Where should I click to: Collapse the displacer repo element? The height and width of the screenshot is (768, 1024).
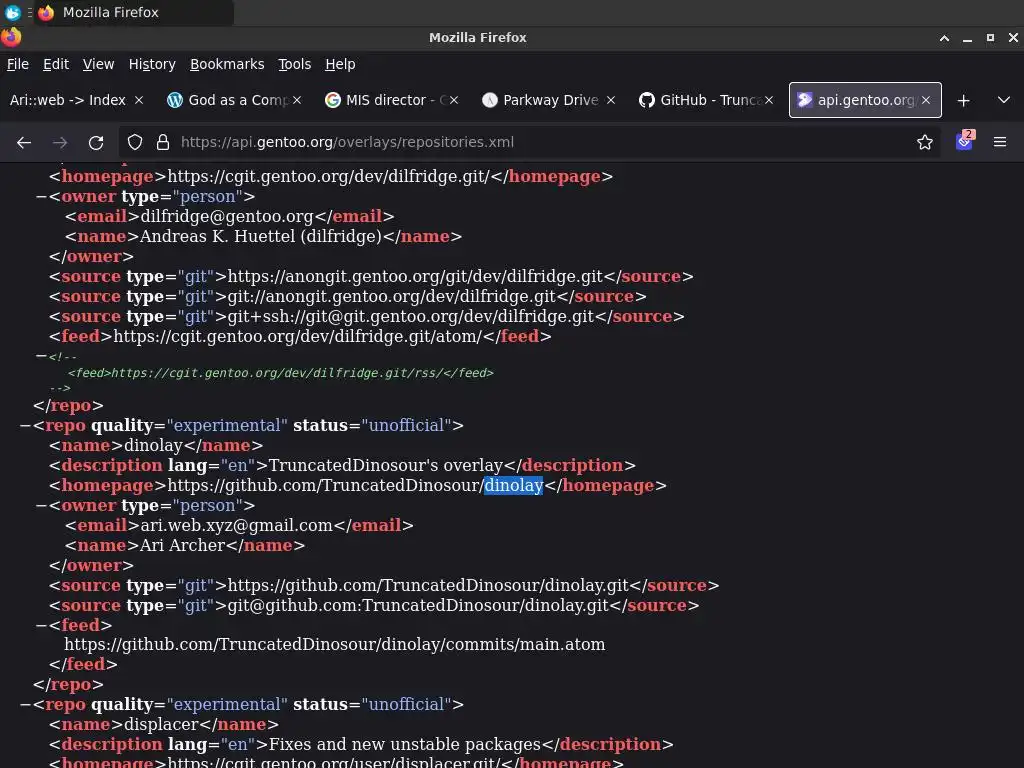[25, 704]
